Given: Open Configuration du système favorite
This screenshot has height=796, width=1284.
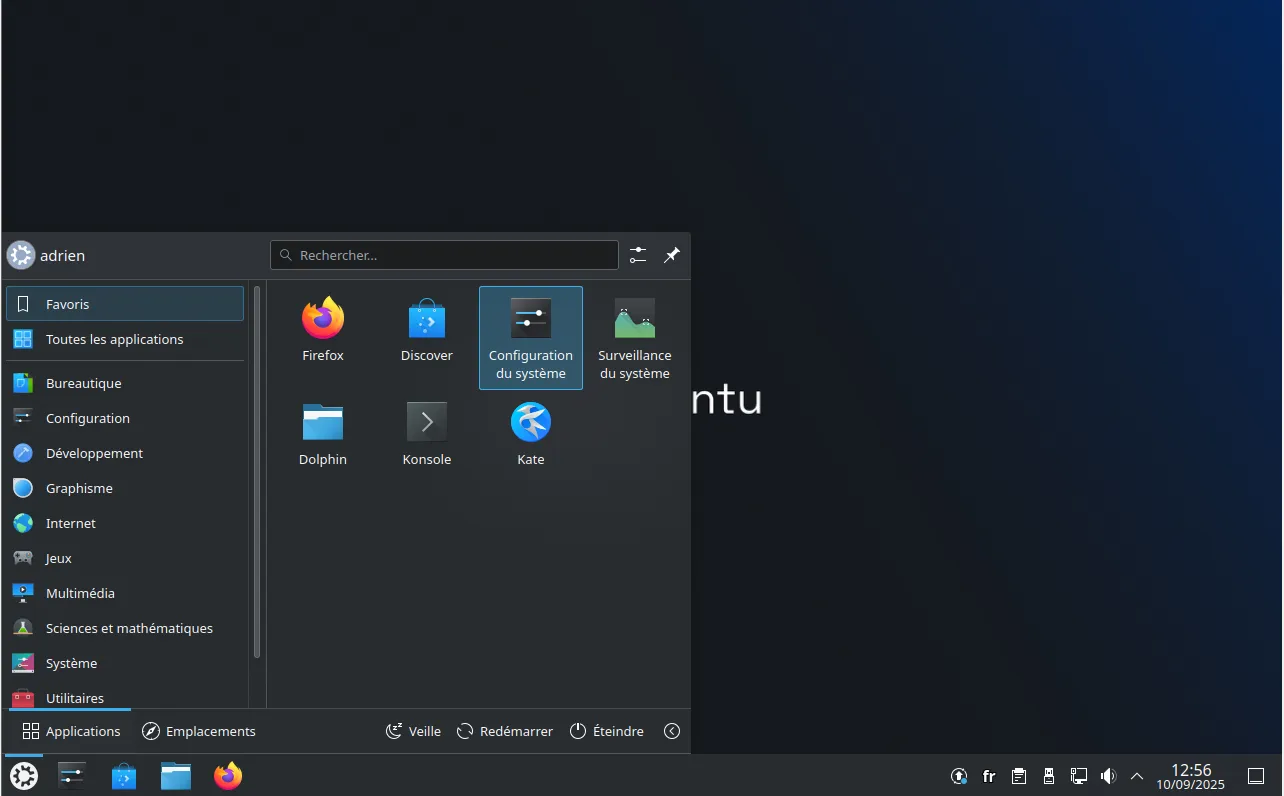Looking at the screenshot, I should [530, 337].
